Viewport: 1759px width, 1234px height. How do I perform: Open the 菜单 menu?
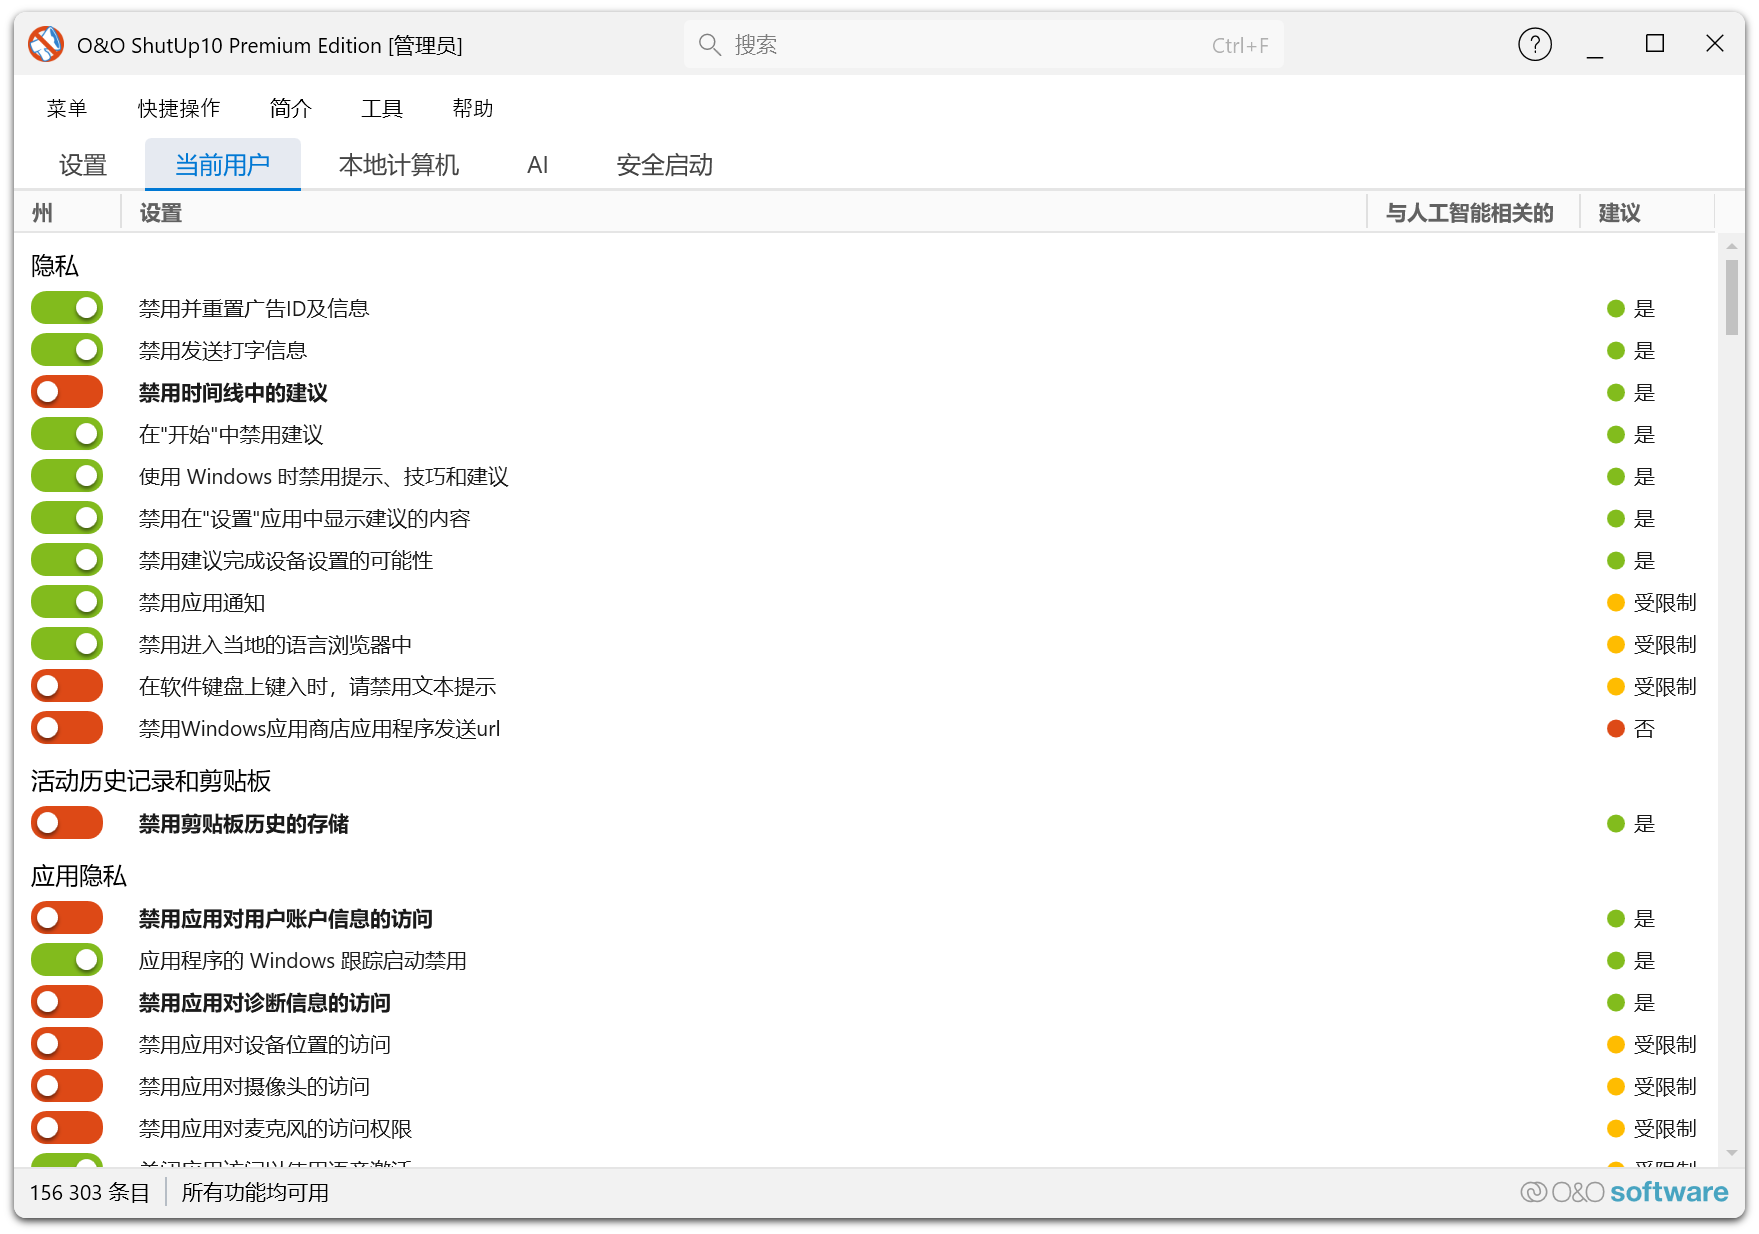pyautogui.click(x=67, y=108)
